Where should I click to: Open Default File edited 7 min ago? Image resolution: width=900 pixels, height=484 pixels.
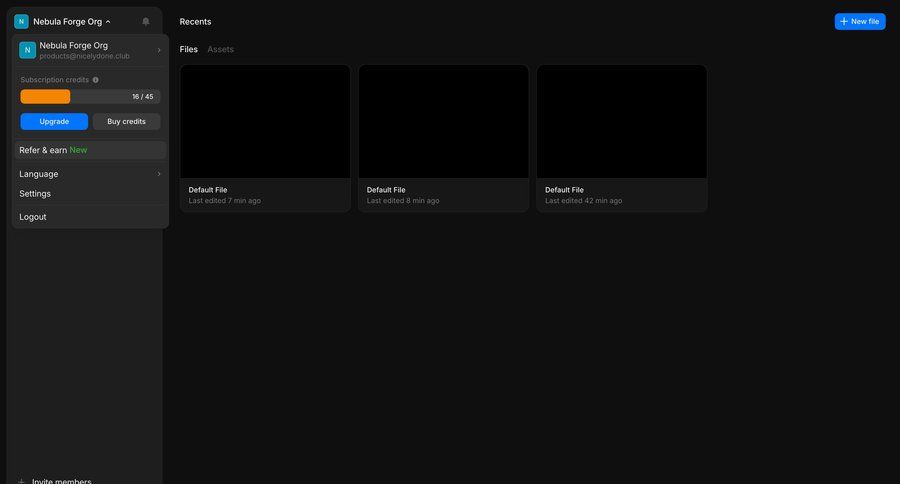(265, 138)
